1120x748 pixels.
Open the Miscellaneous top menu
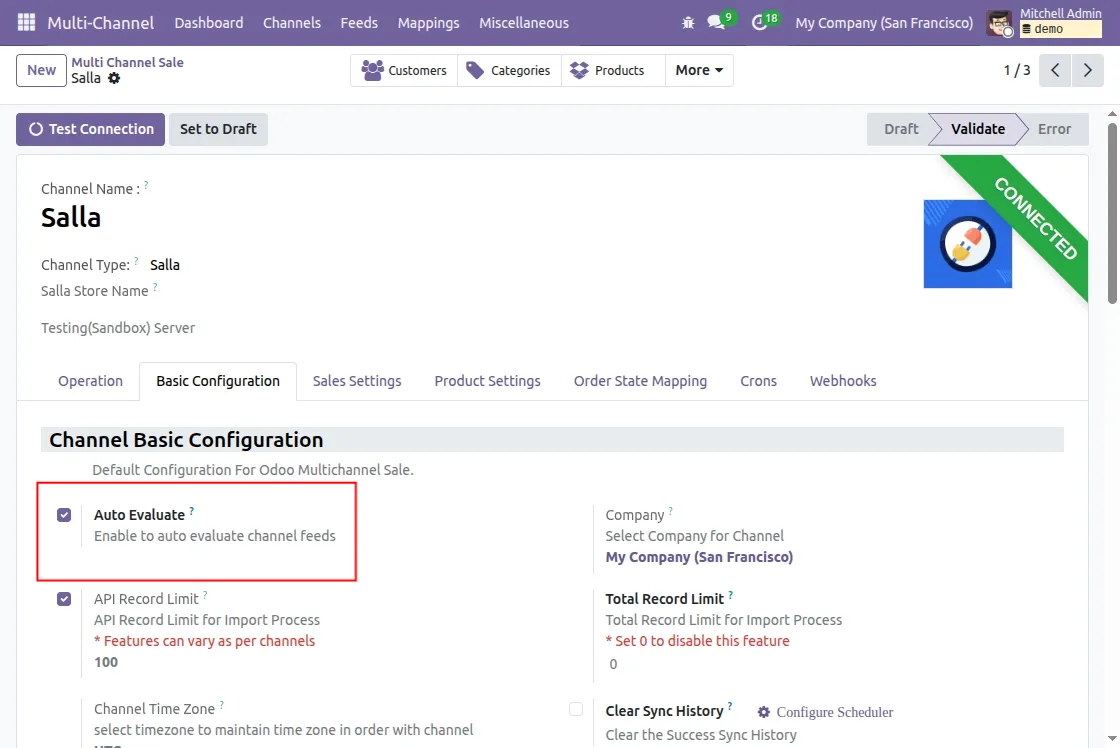pyautogui.click(x=523, y=22)
